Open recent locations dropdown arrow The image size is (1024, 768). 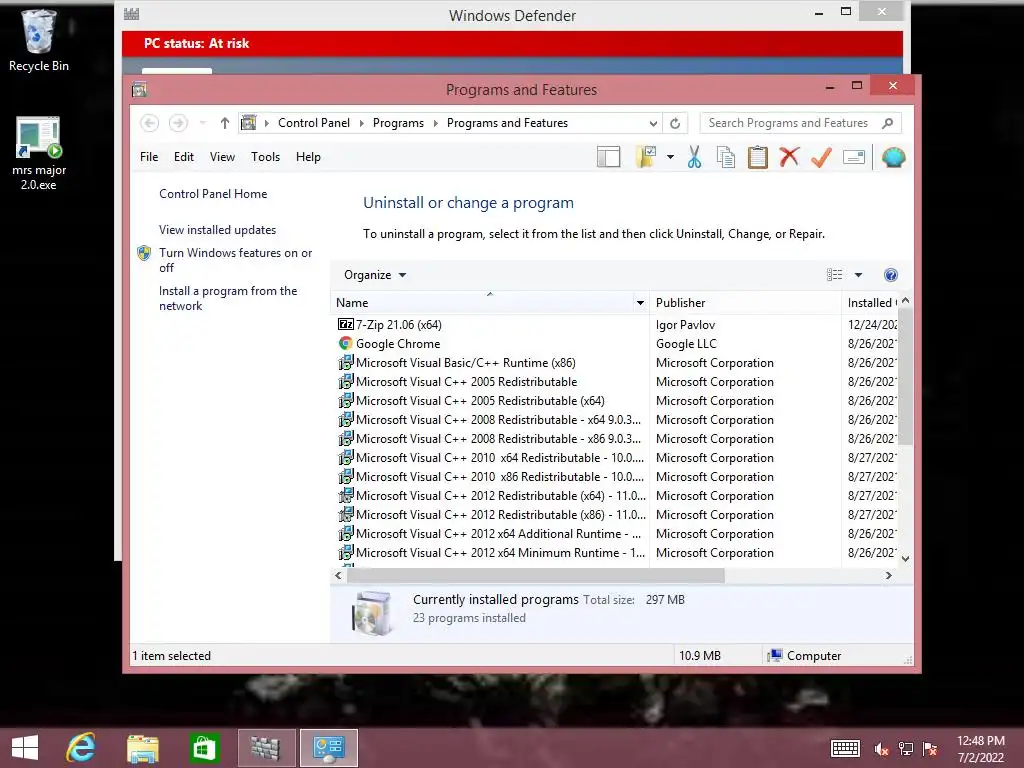coord(202,123)
